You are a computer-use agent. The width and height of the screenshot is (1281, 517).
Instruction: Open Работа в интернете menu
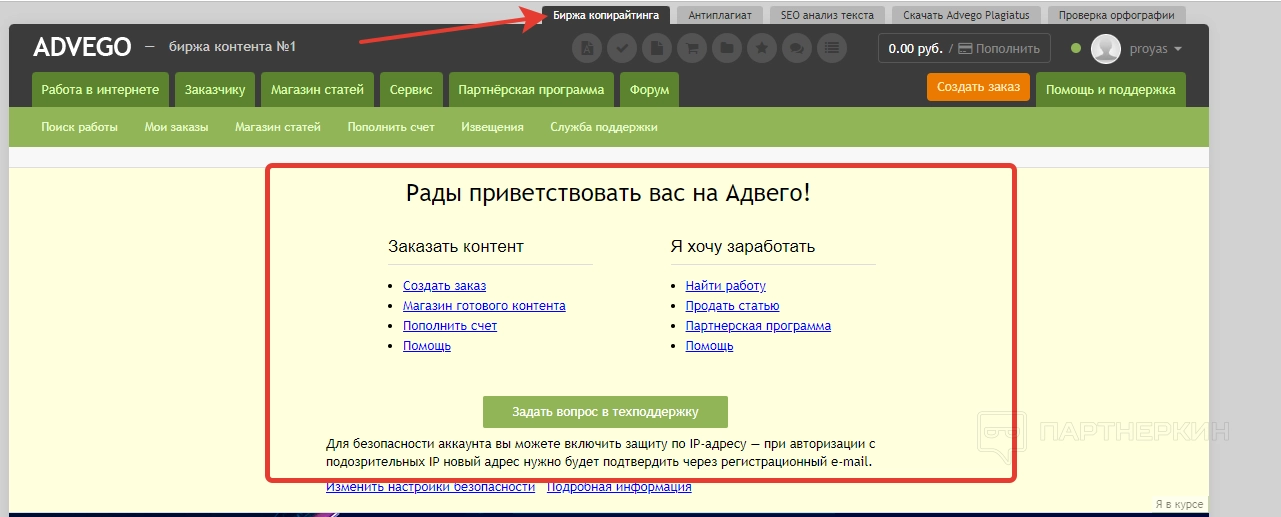(100, 89)
